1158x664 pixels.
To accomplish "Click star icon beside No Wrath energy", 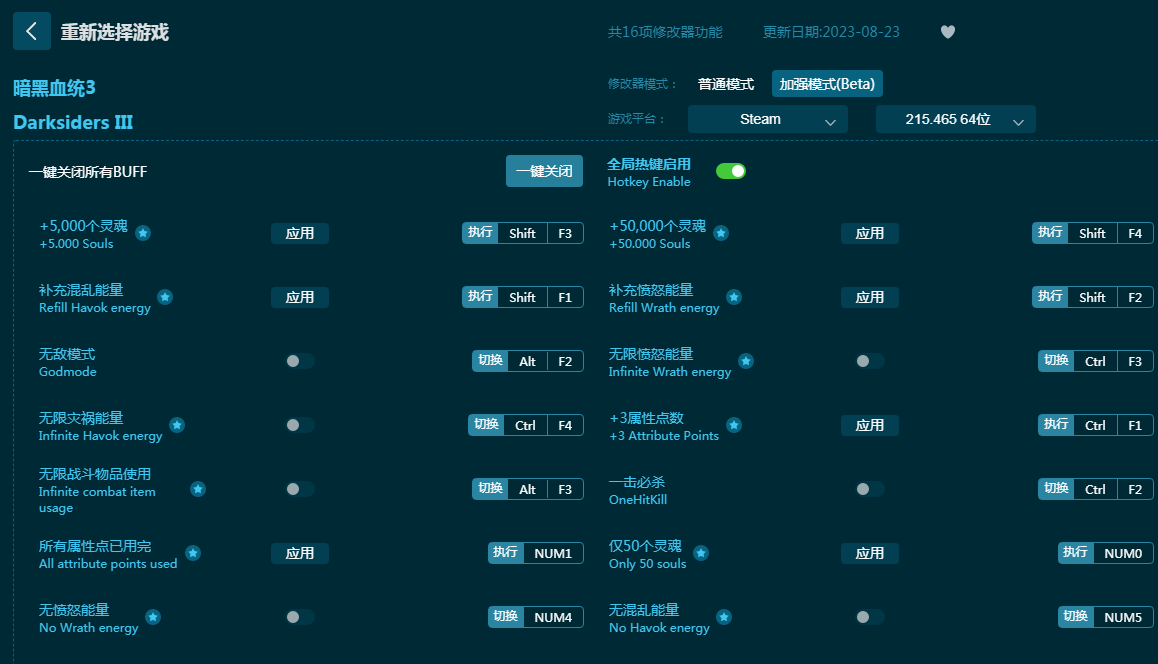I will coord(153,617).
